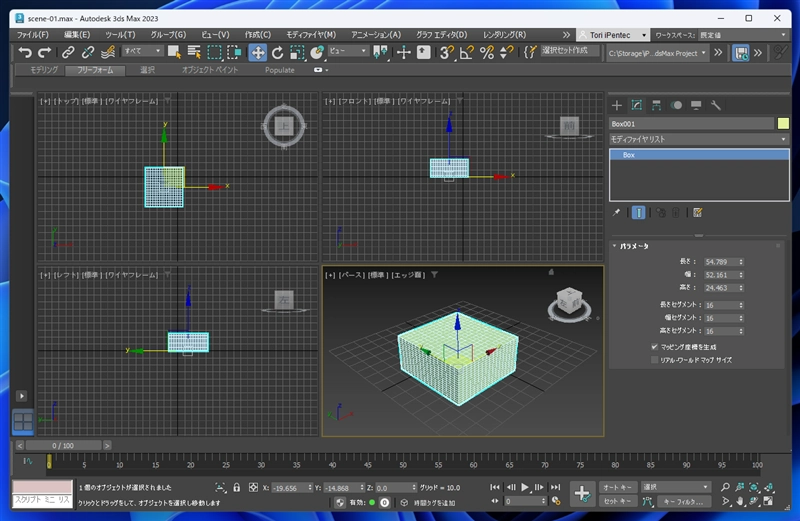800x521 pixels.
Task: Open the Utilities wrench panel tab
Action: [716, 105]
